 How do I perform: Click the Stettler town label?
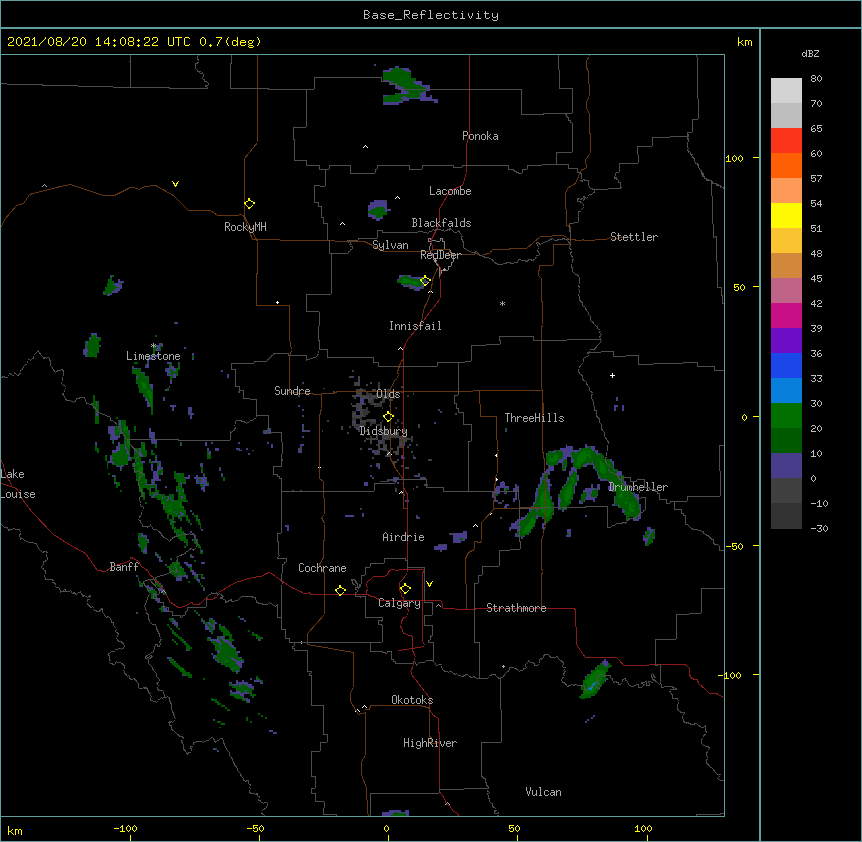pos(634,237)
